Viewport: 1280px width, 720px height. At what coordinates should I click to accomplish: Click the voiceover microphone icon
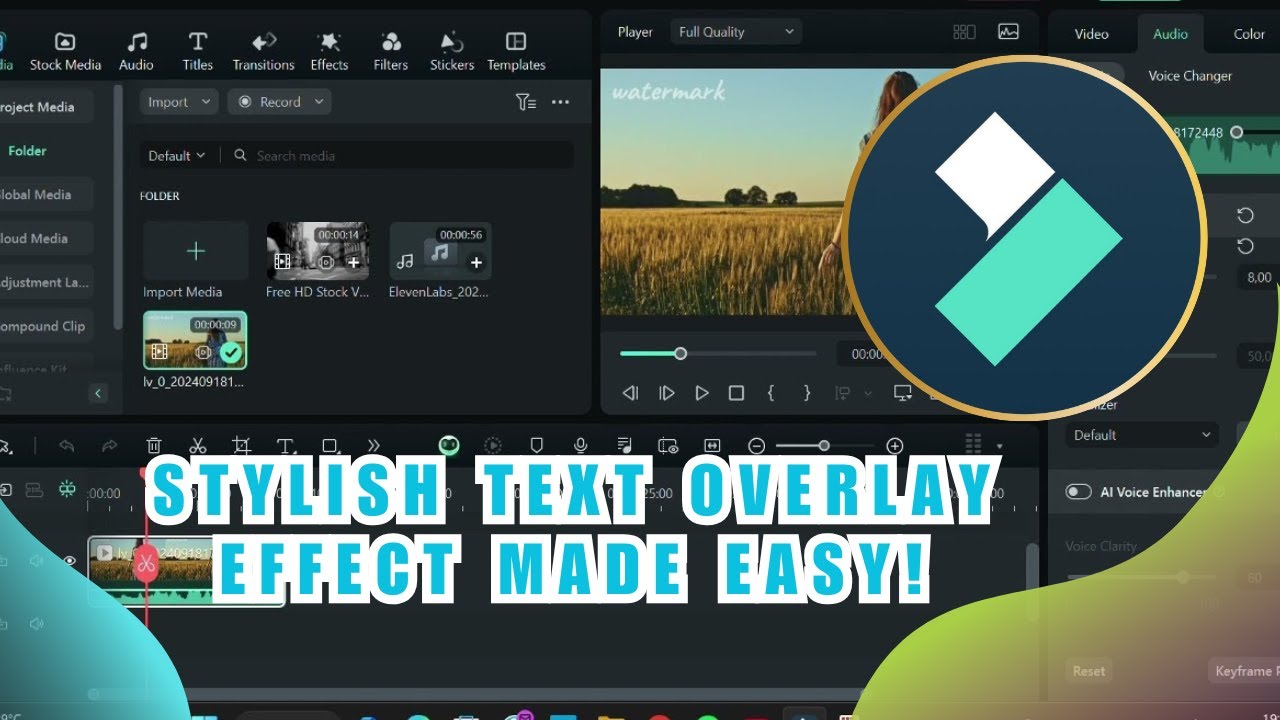coord(580,446)
